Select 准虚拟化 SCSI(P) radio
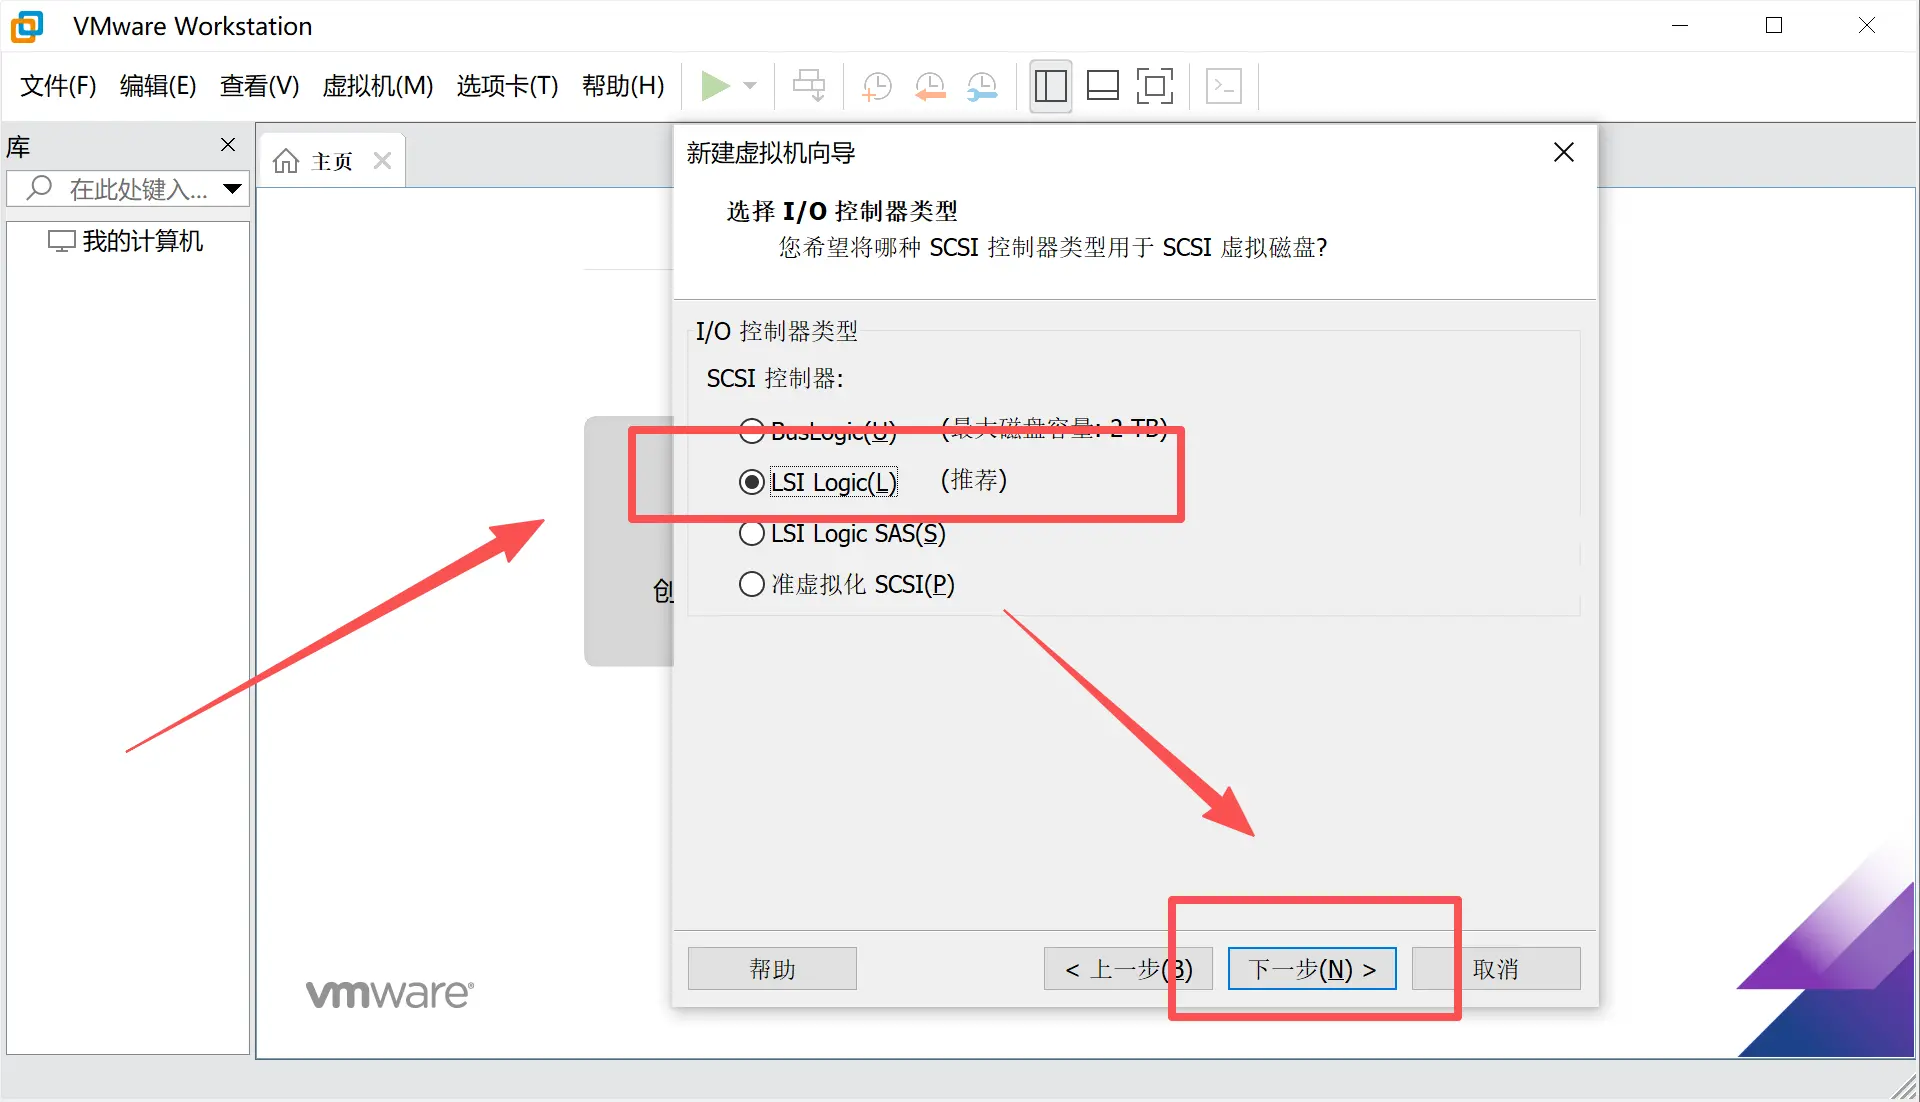 (x=751, y=584)
